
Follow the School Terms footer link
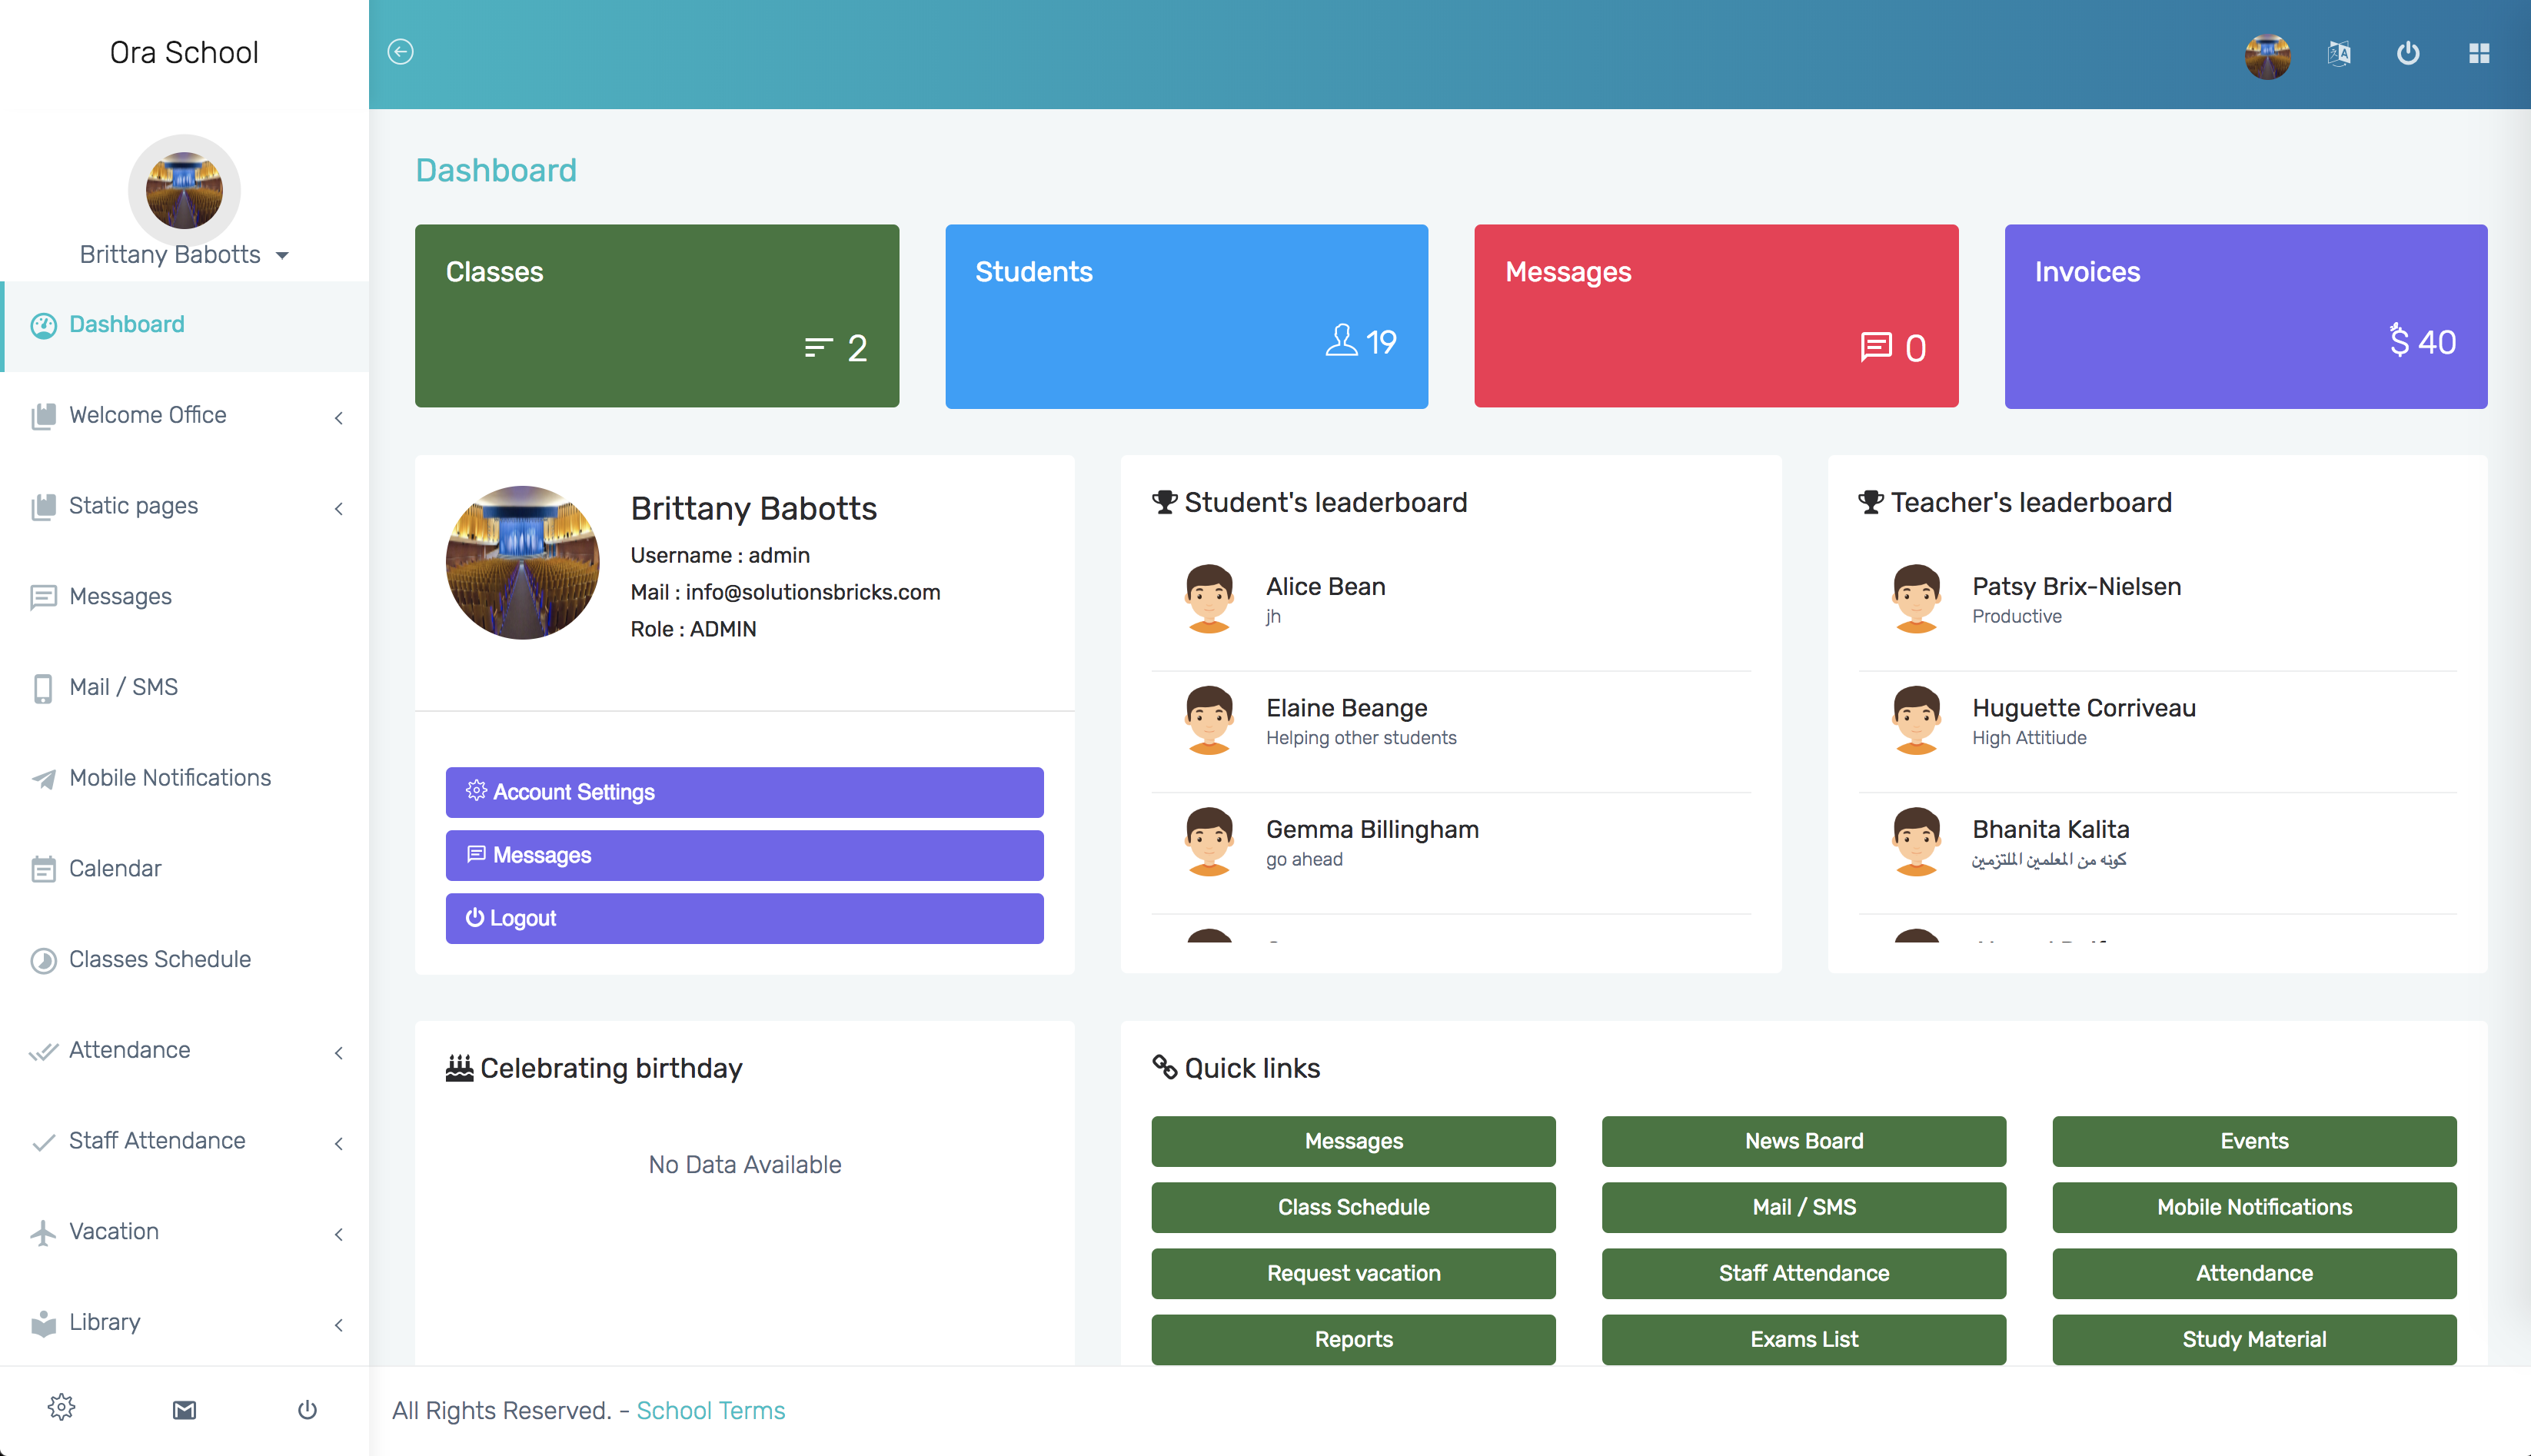point(710,1410)
